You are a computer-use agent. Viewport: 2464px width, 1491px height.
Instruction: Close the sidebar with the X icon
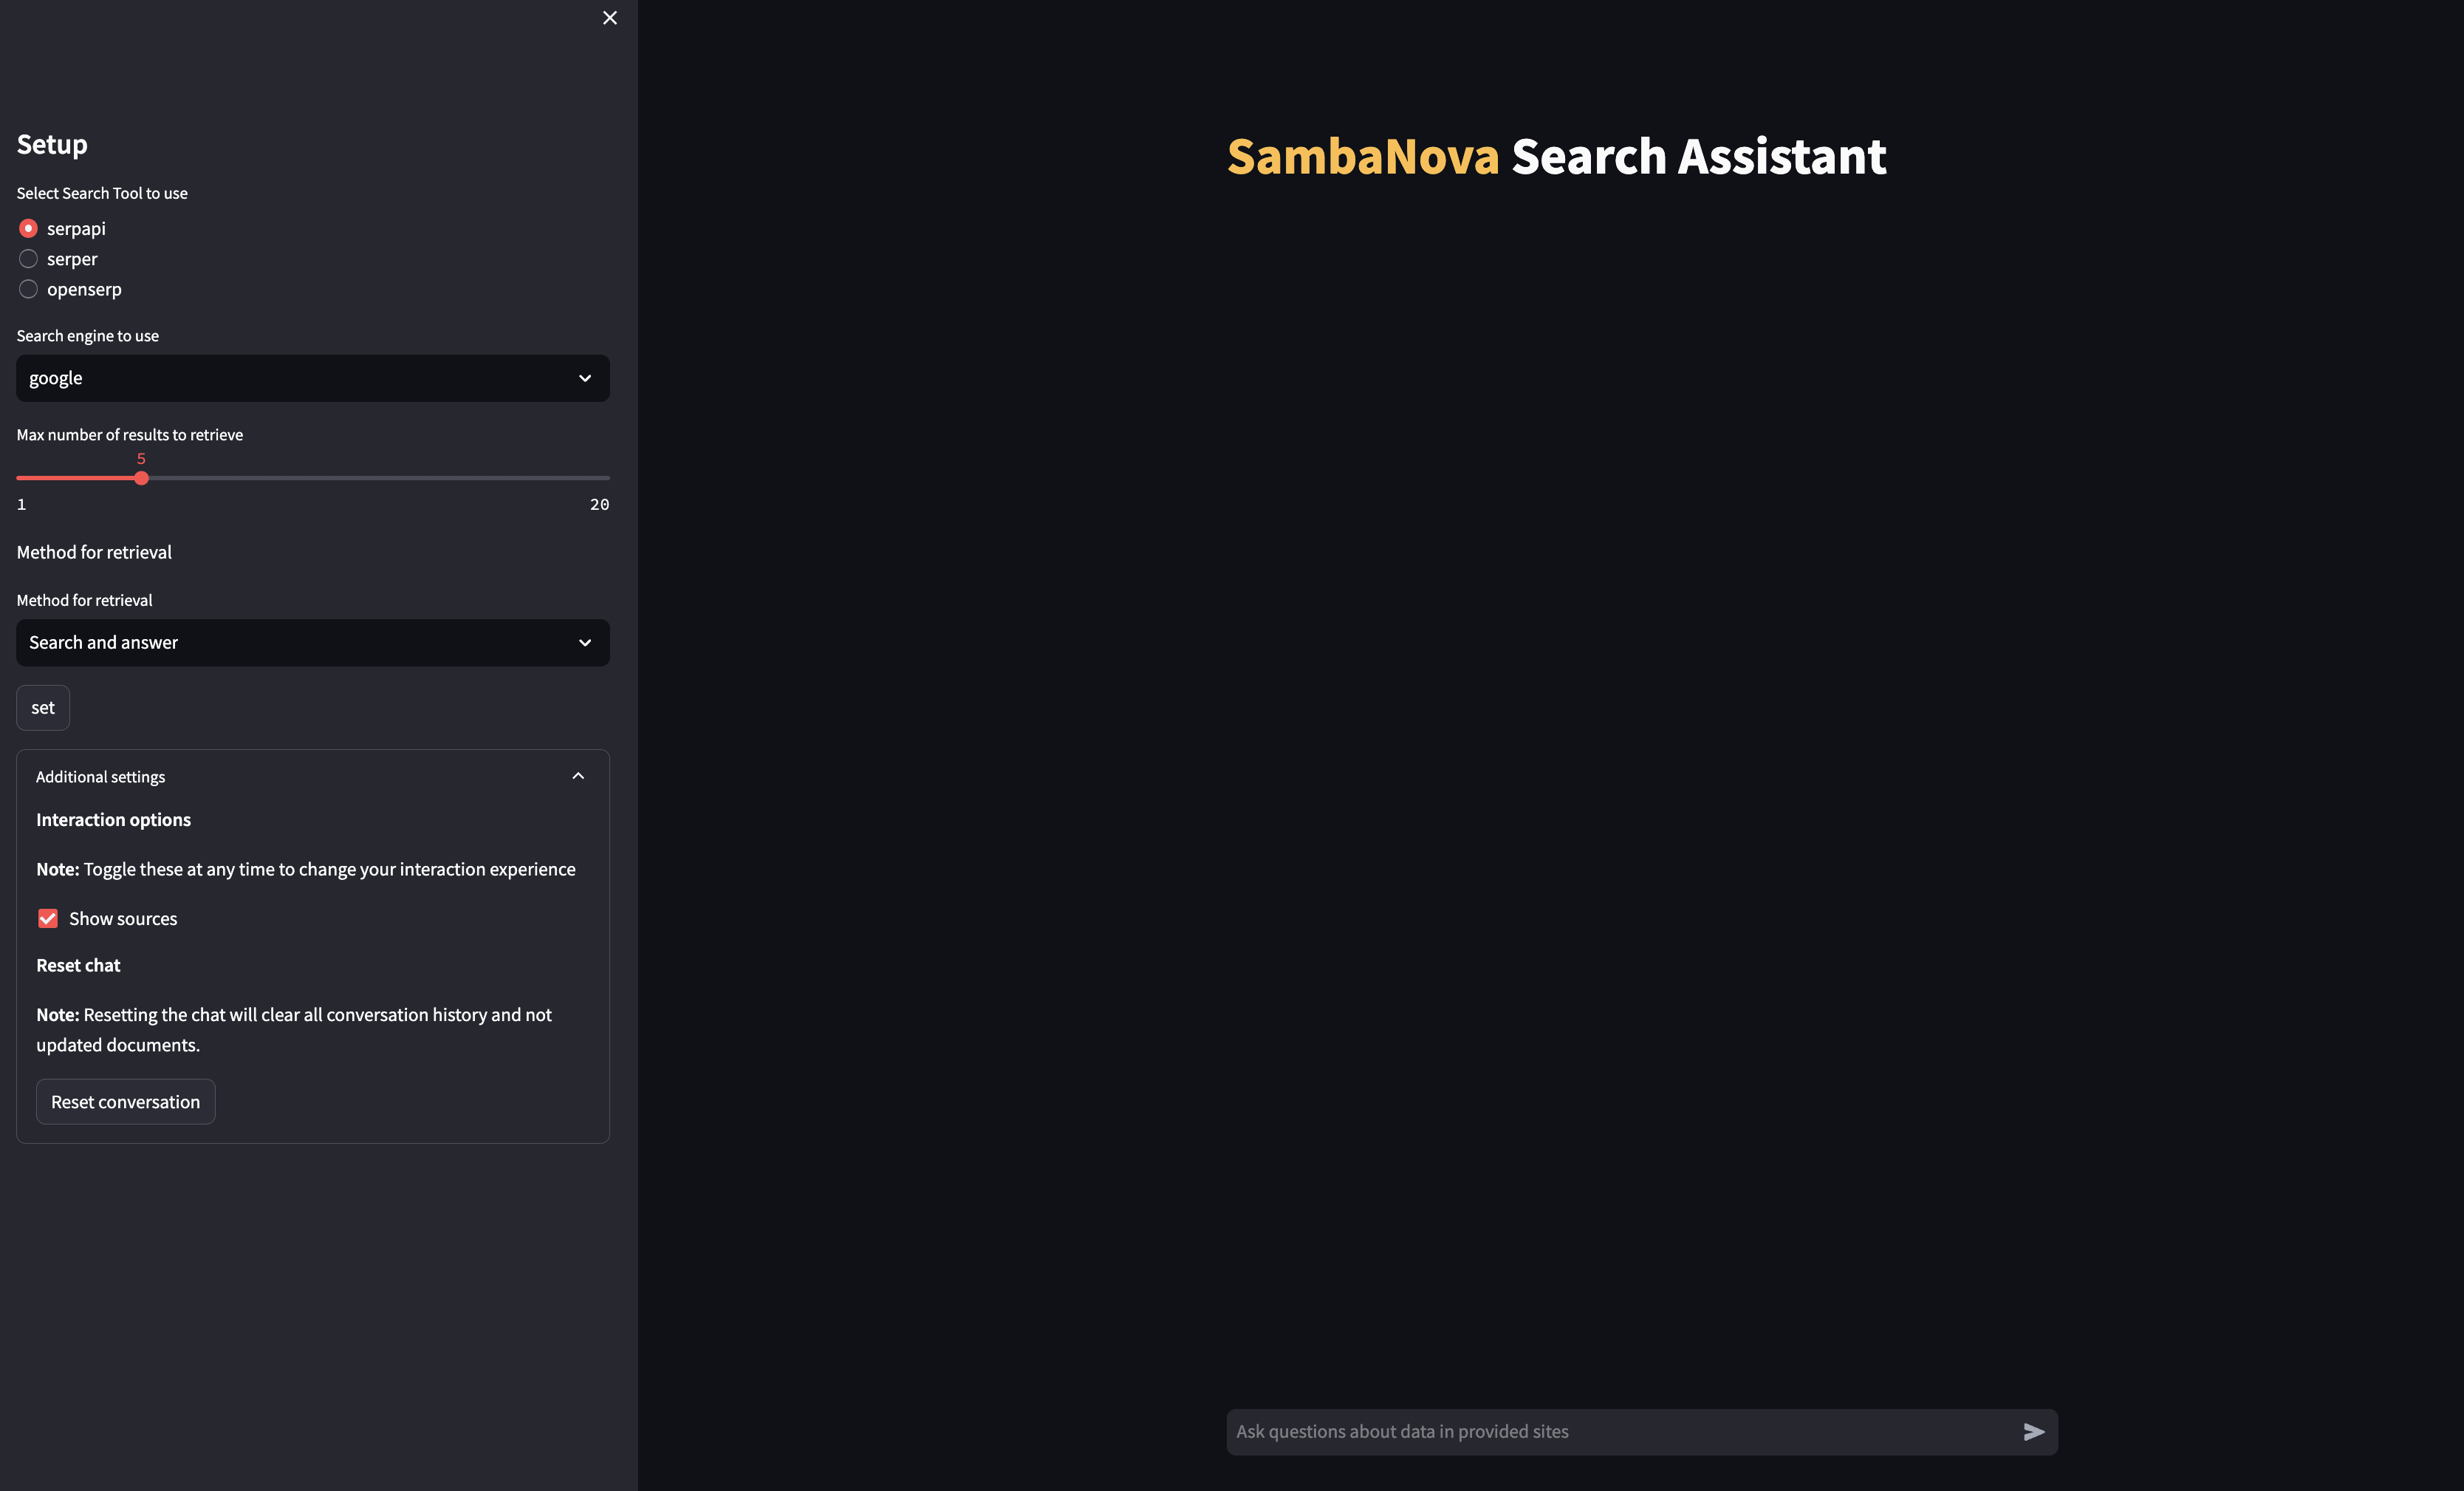point(610,18)
